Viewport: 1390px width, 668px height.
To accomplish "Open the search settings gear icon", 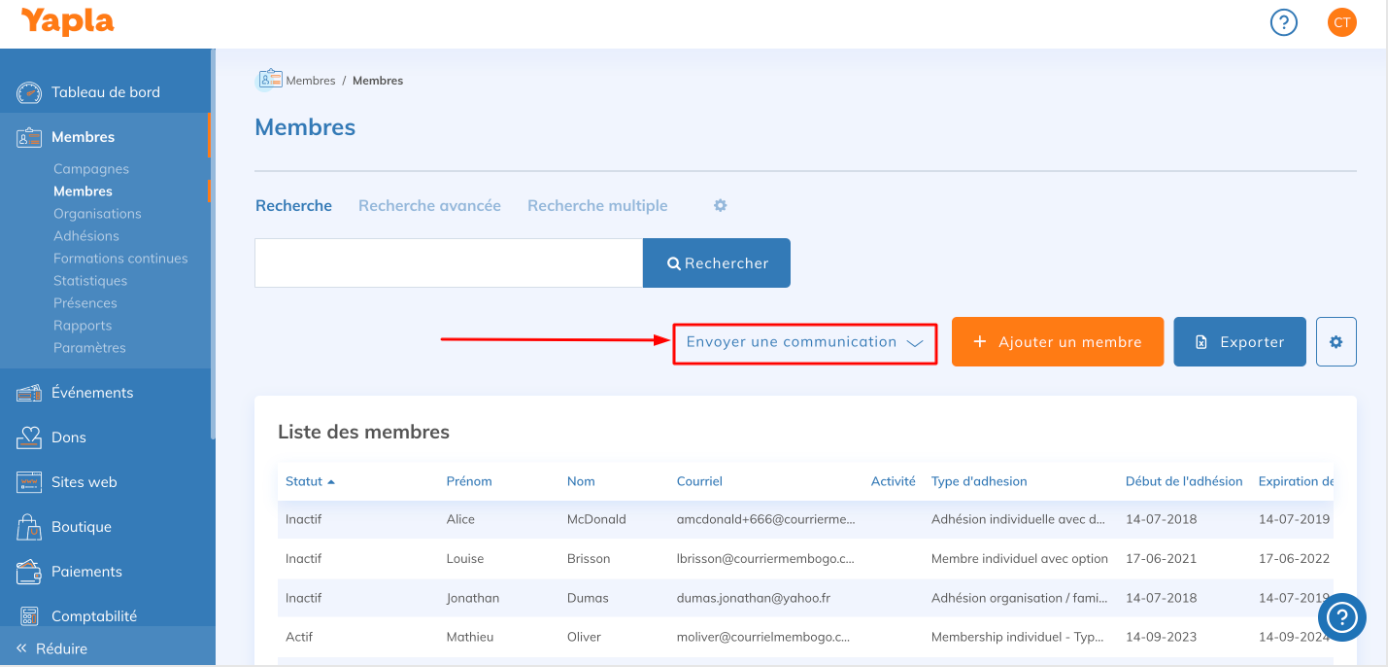I will pyautogui.click(x=720, y=205).
